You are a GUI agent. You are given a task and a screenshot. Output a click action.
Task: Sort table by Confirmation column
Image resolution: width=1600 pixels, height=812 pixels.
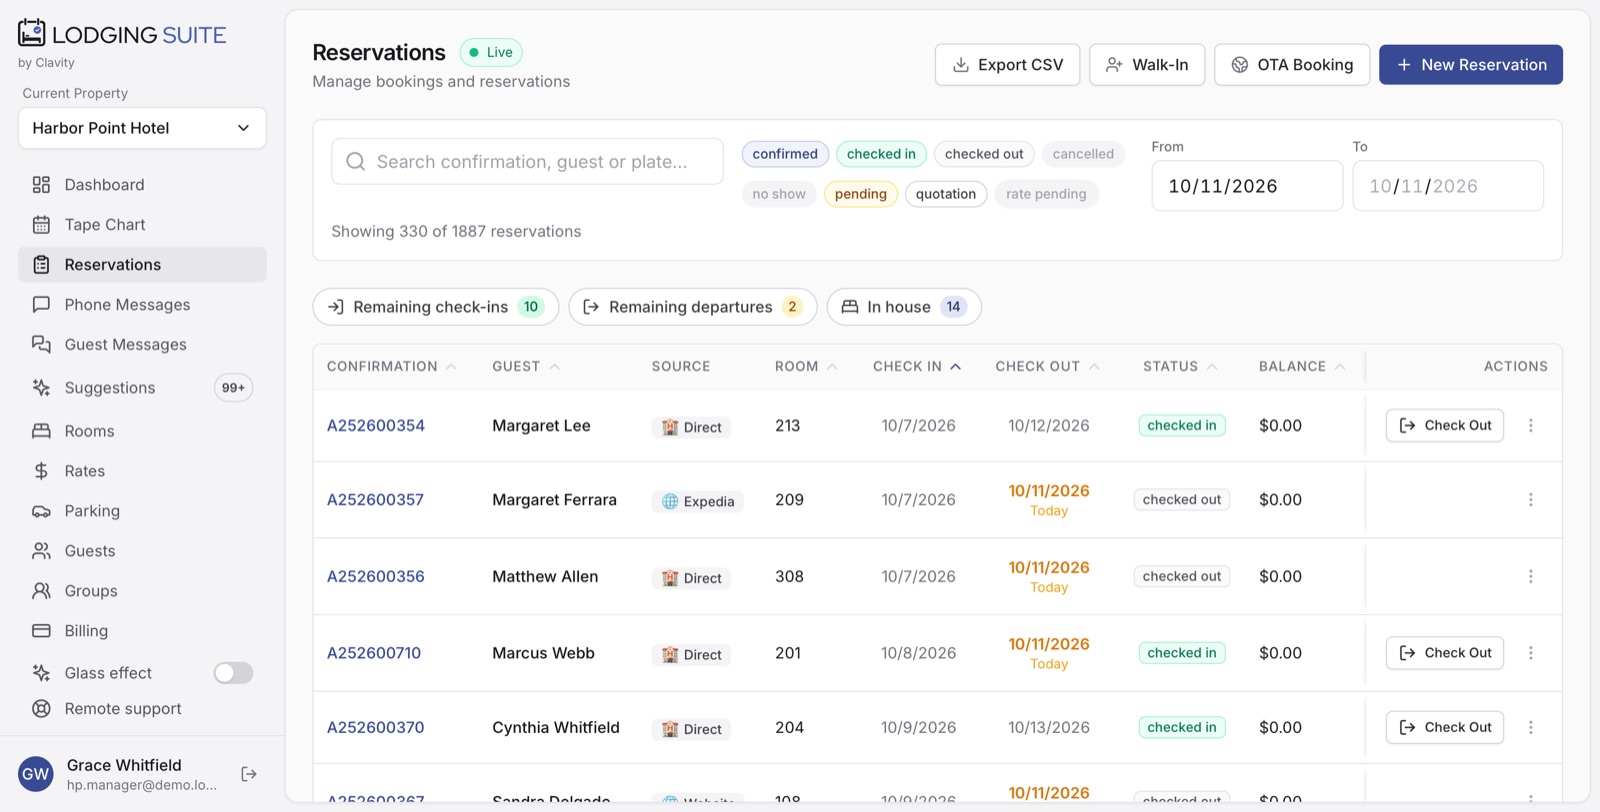pos(392,367)
